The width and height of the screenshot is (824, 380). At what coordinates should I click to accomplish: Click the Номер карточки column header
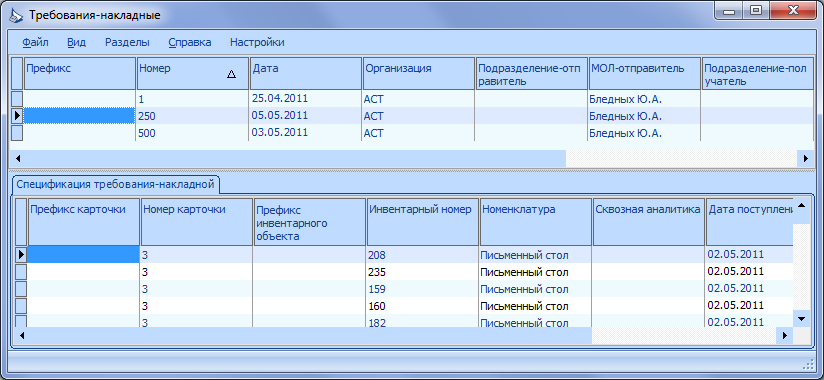coord(197,222)
